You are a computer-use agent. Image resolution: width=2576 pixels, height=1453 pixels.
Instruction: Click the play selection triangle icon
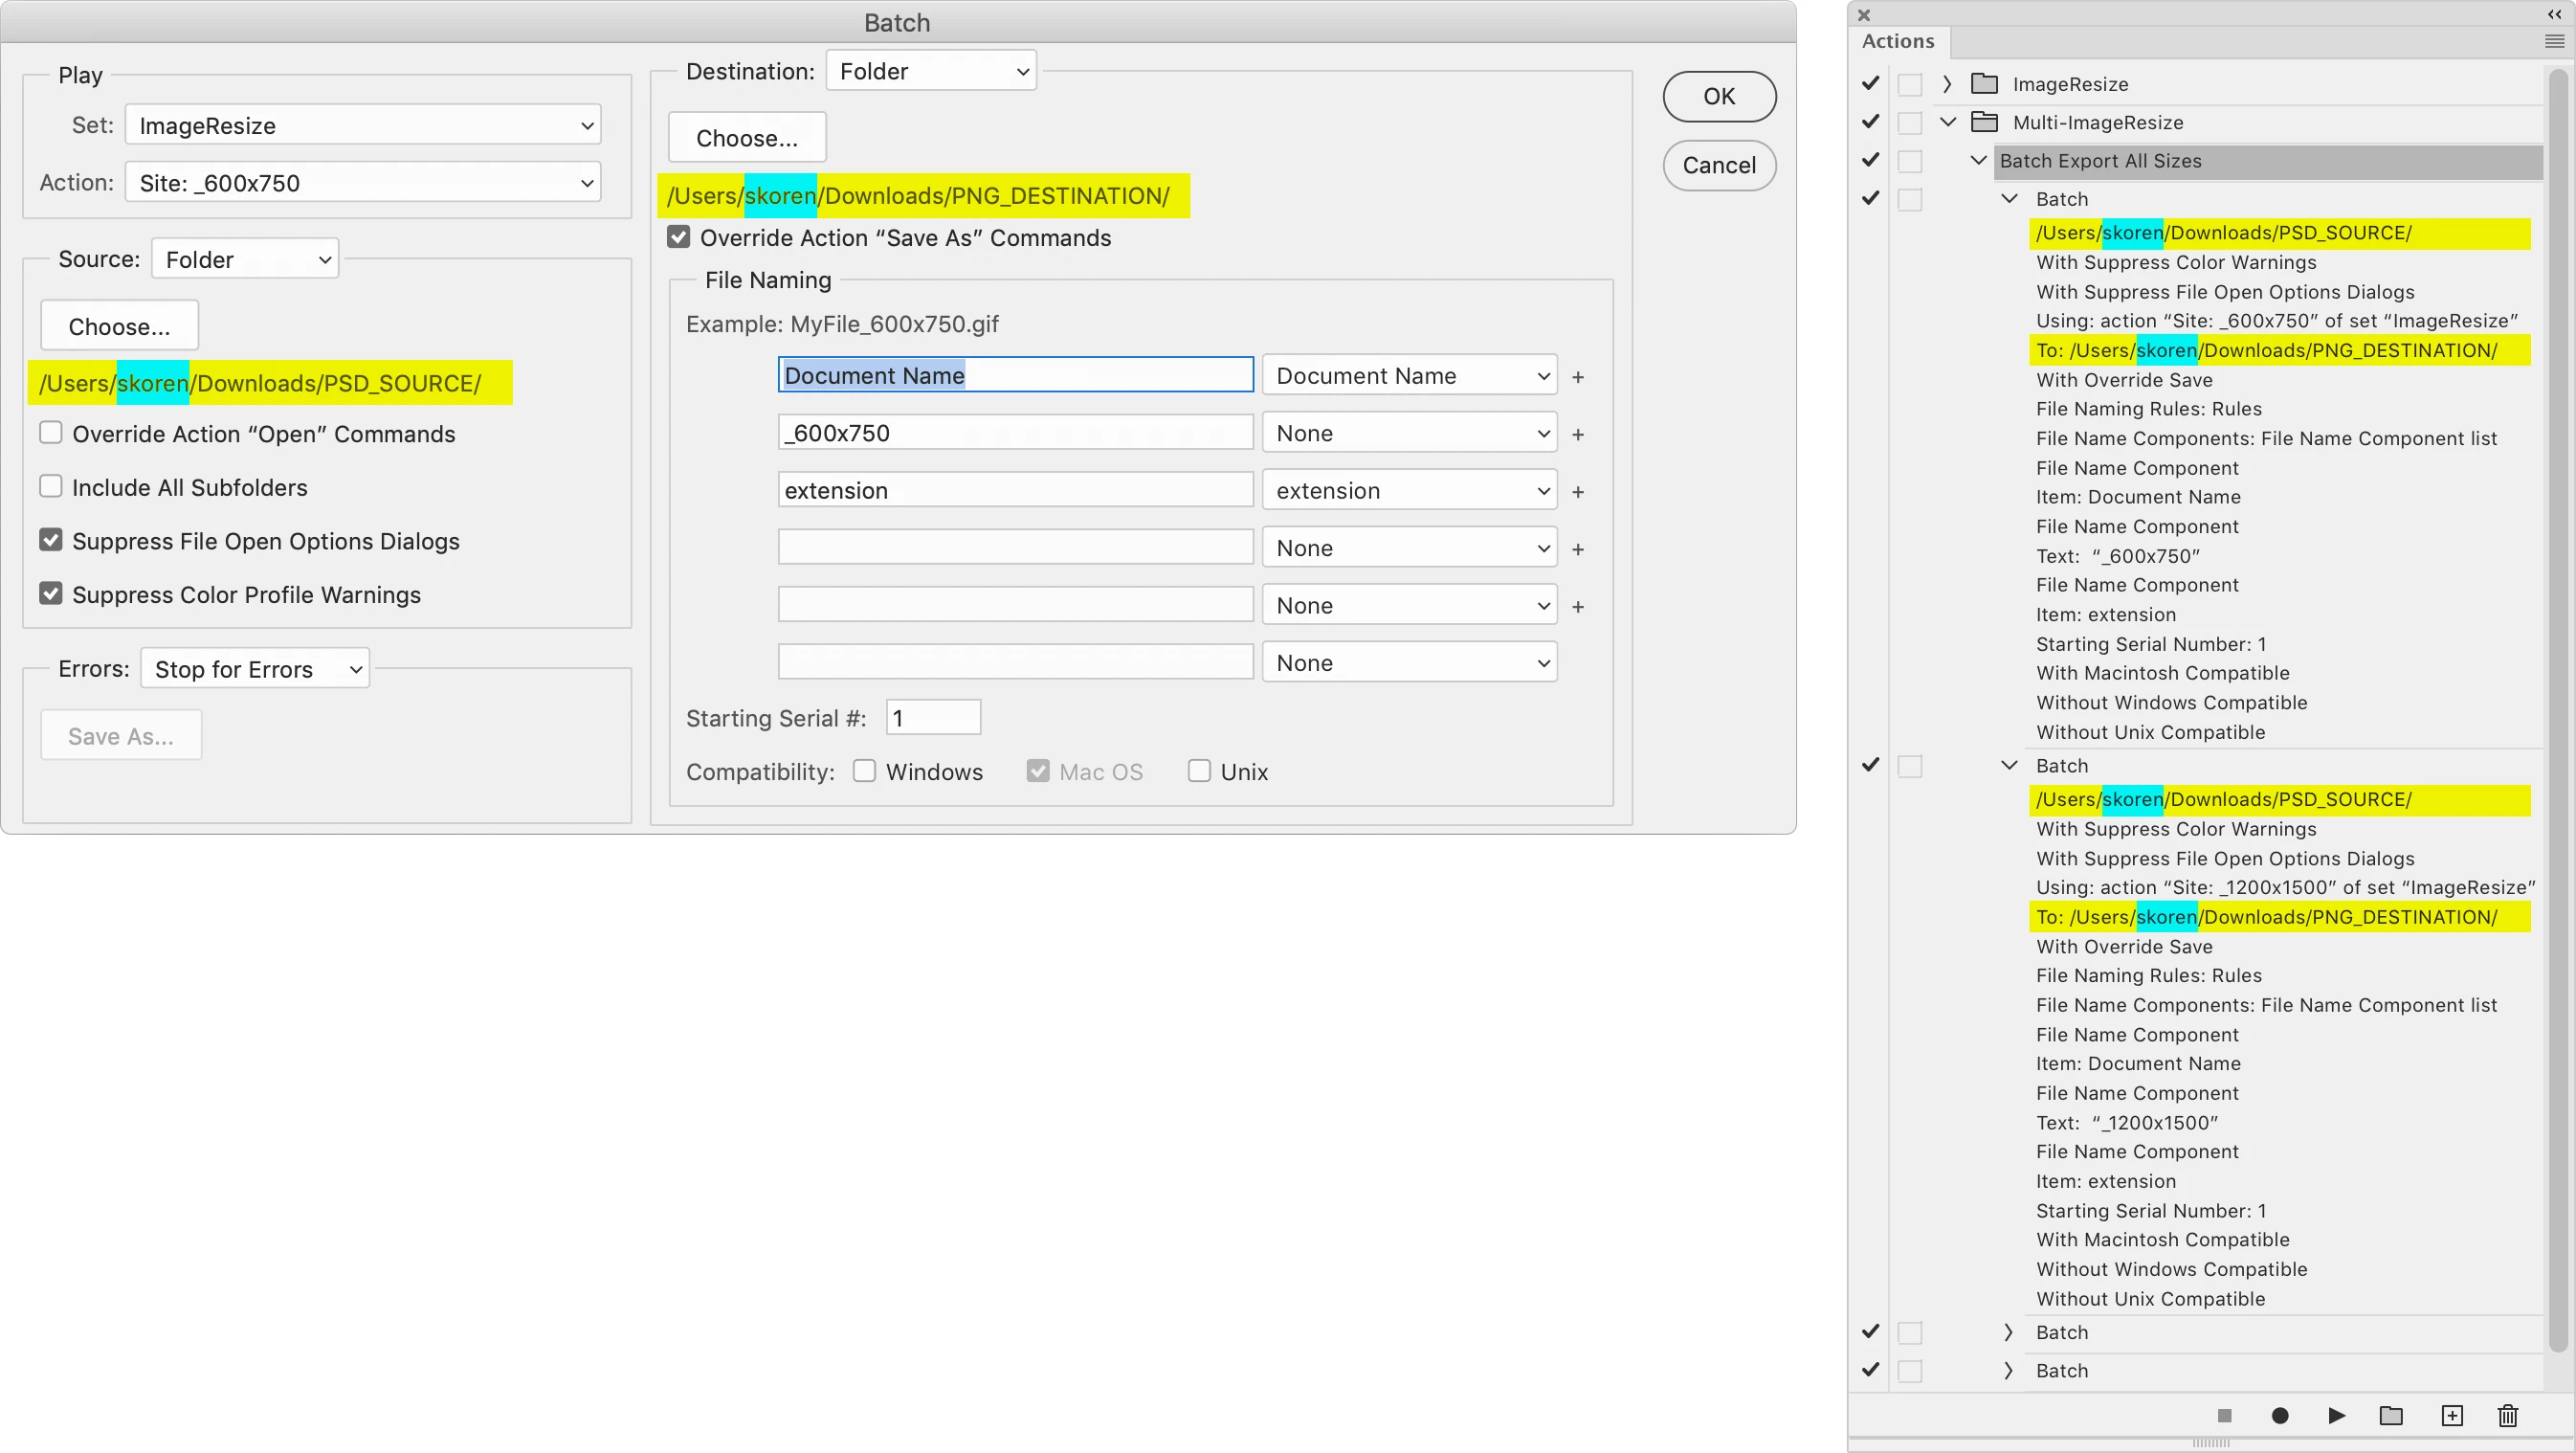pos(2336,1415)
